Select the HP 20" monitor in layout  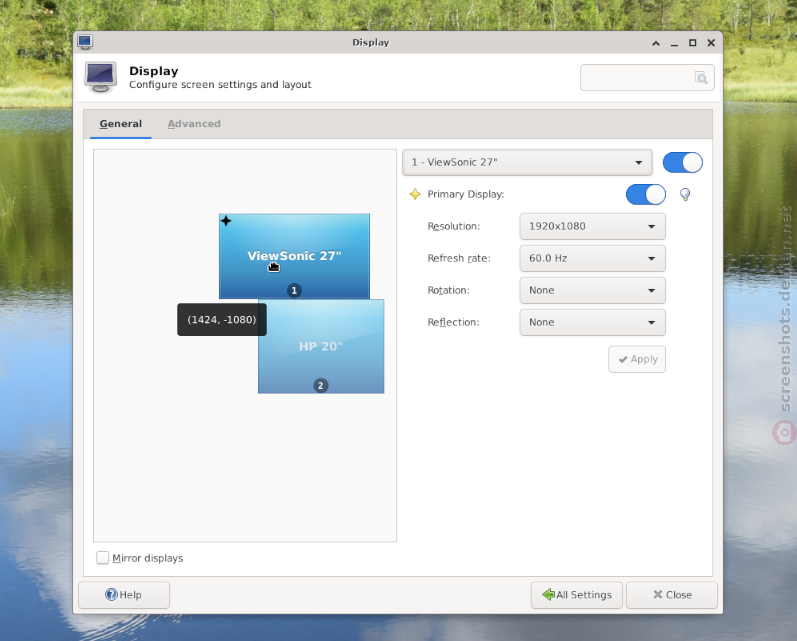pos(321,346)
